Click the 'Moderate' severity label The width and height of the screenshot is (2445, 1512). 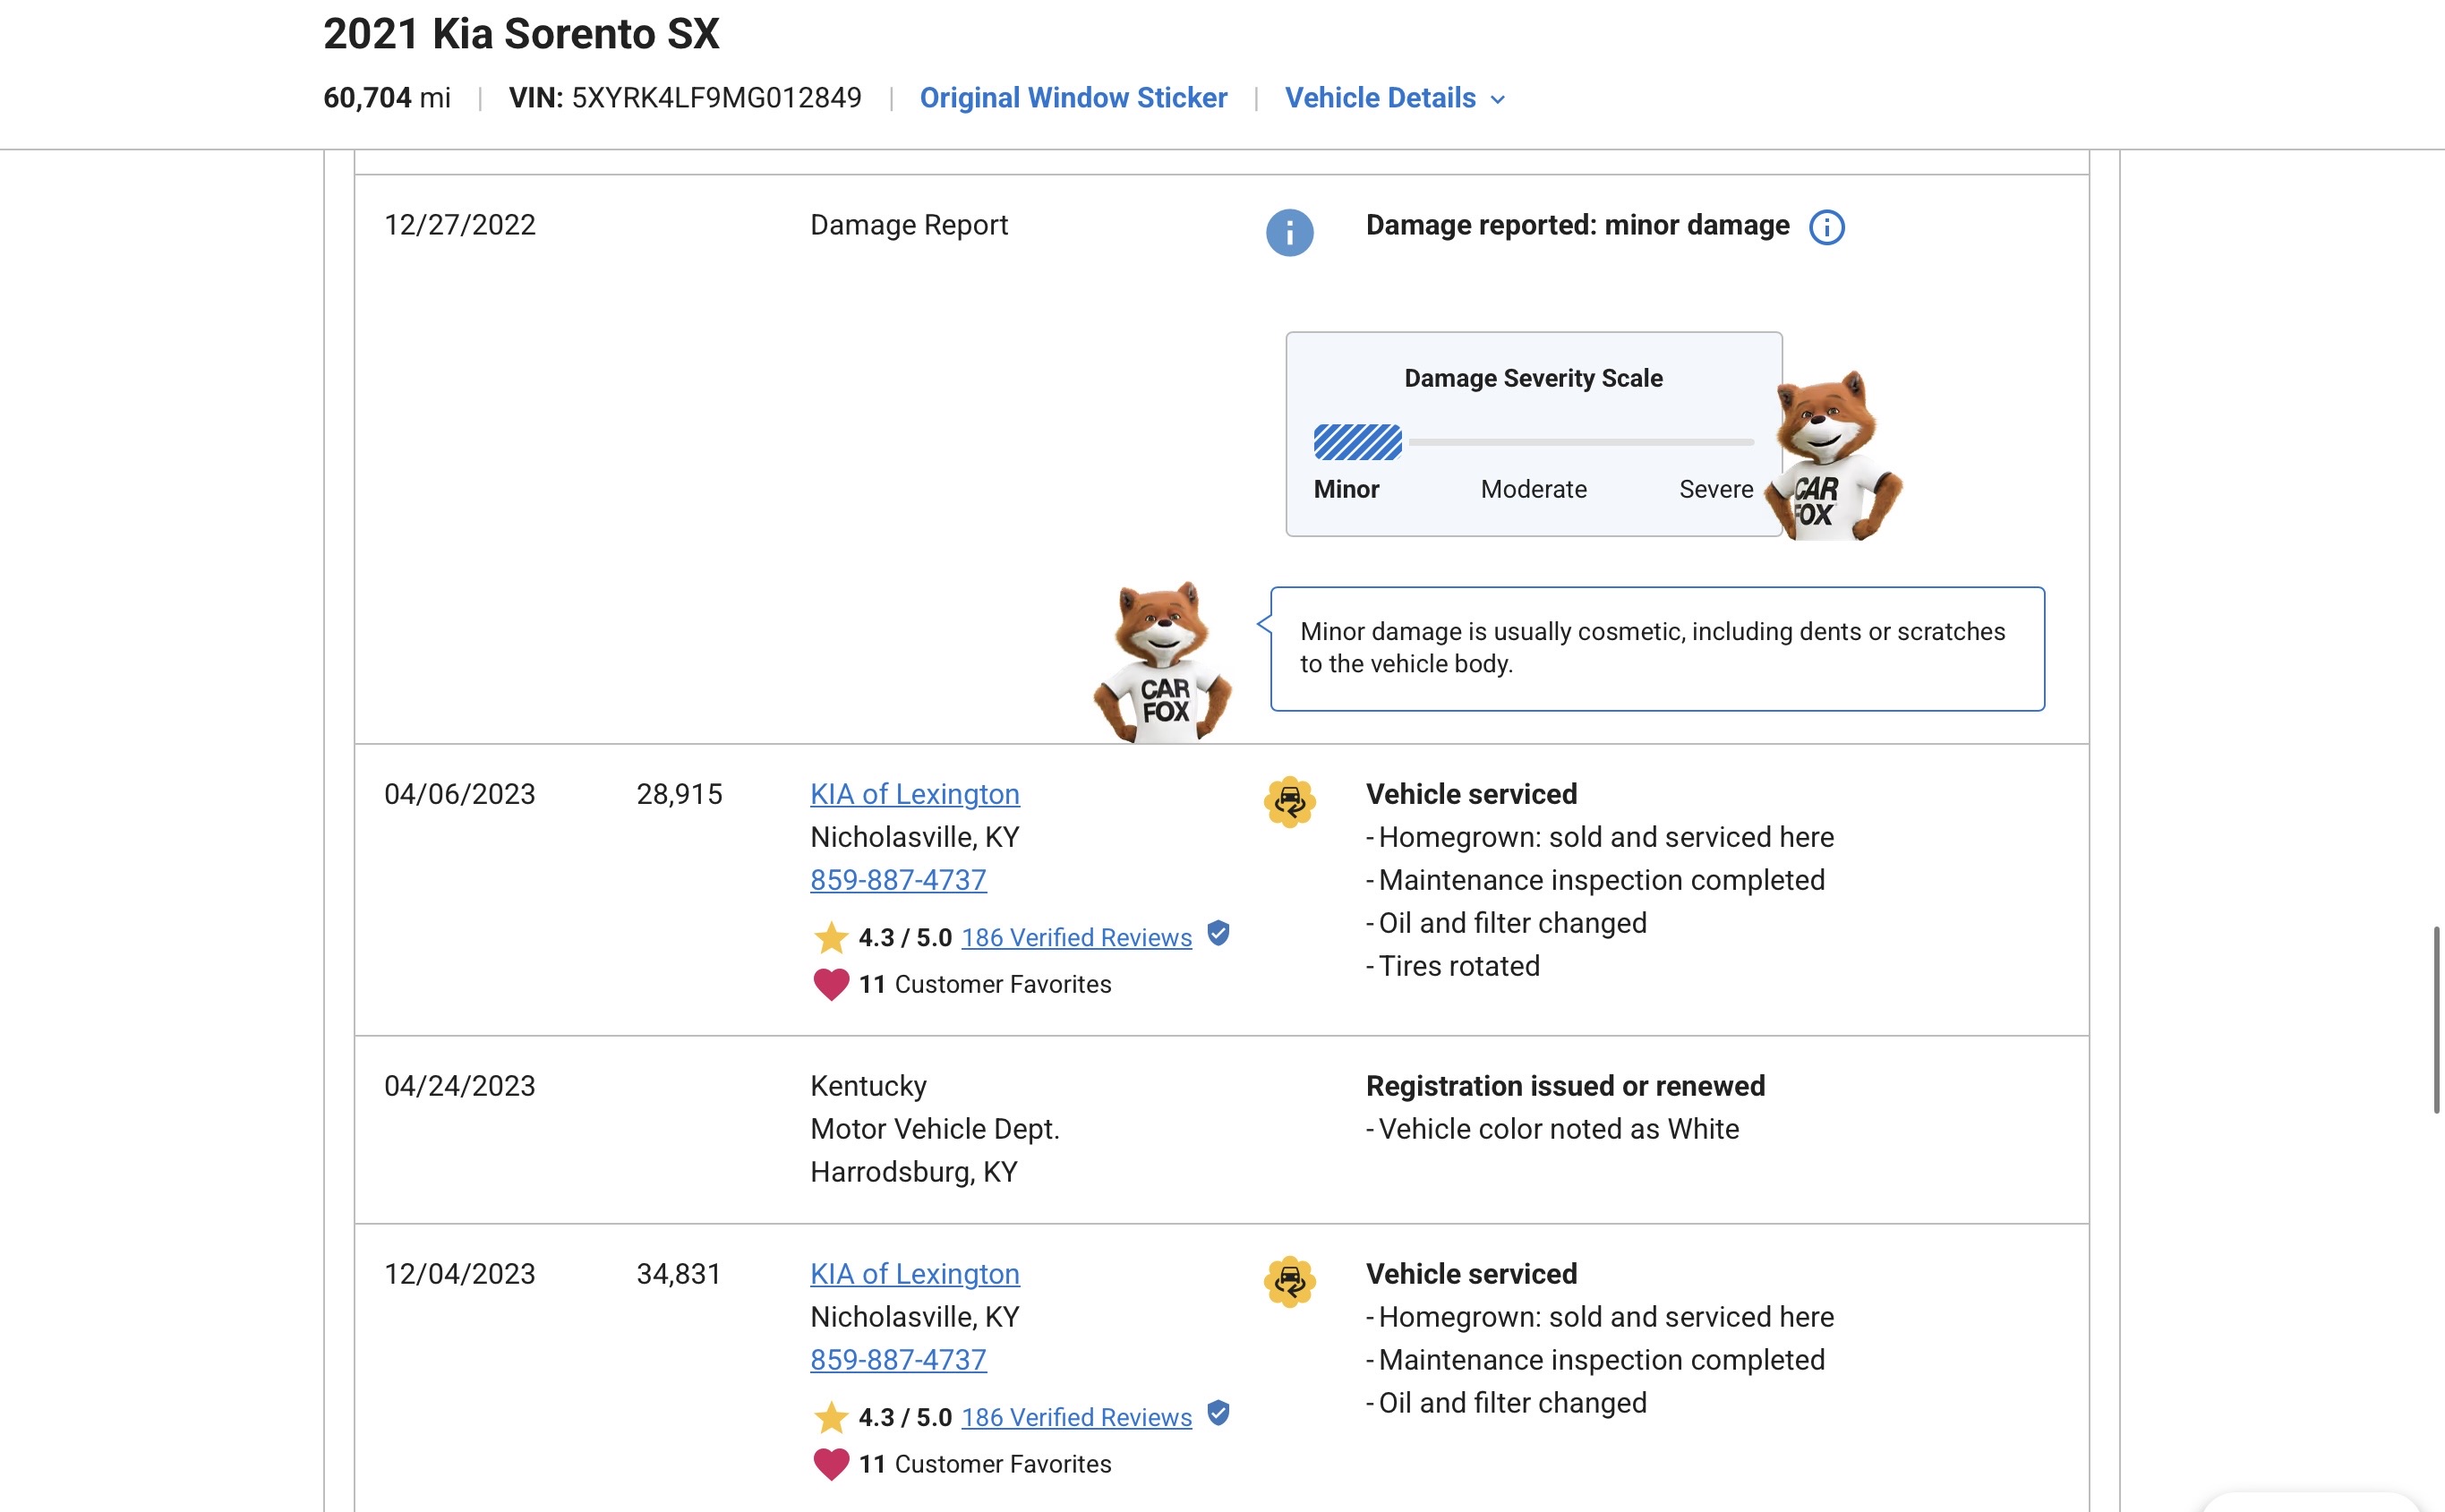pyautogui.click(x=1533, y=489)
